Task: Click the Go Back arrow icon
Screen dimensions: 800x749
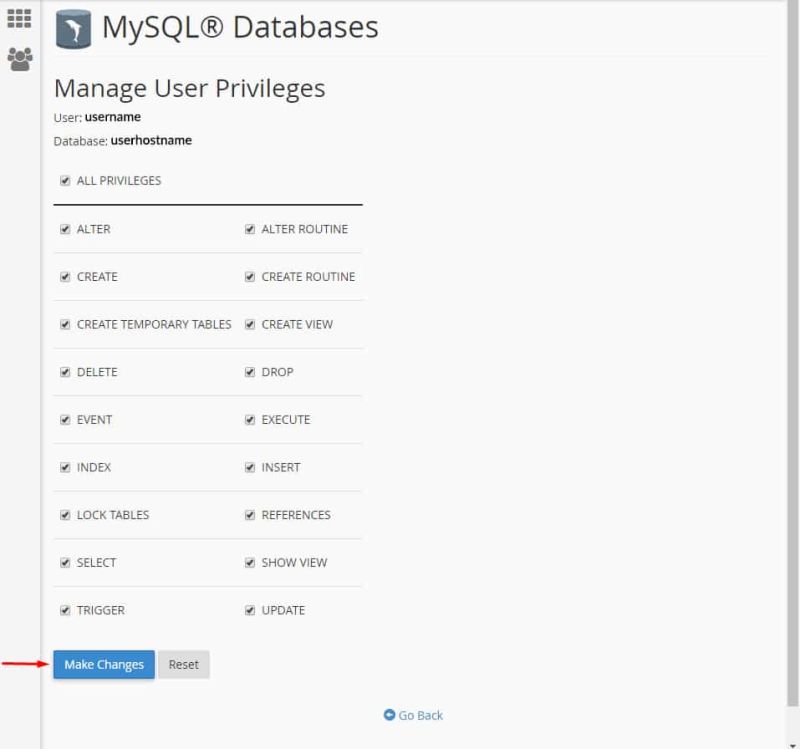Action: (x=389, y=715)
